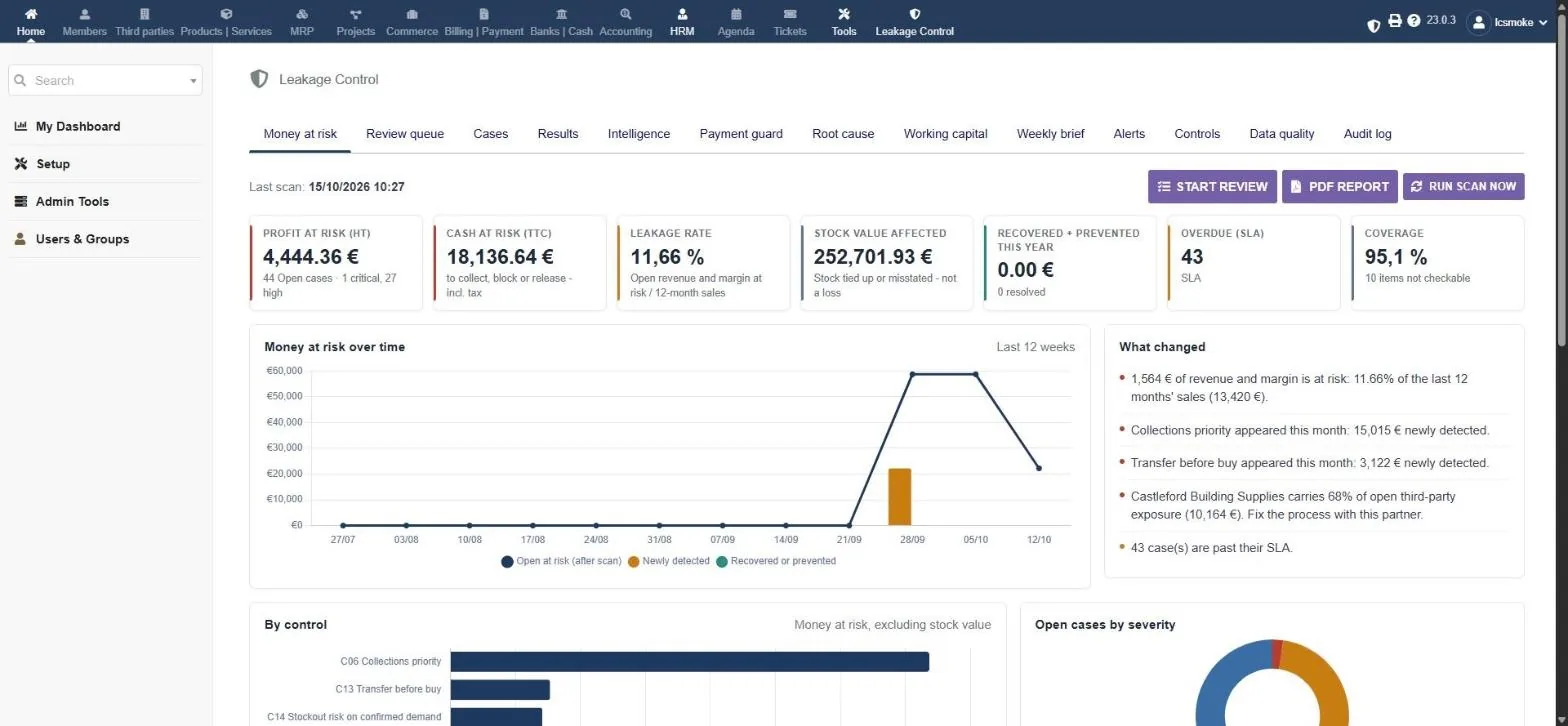1568x726 pixels.
Task: Click the PDF Report button
Action: (x=1339, y=186)
